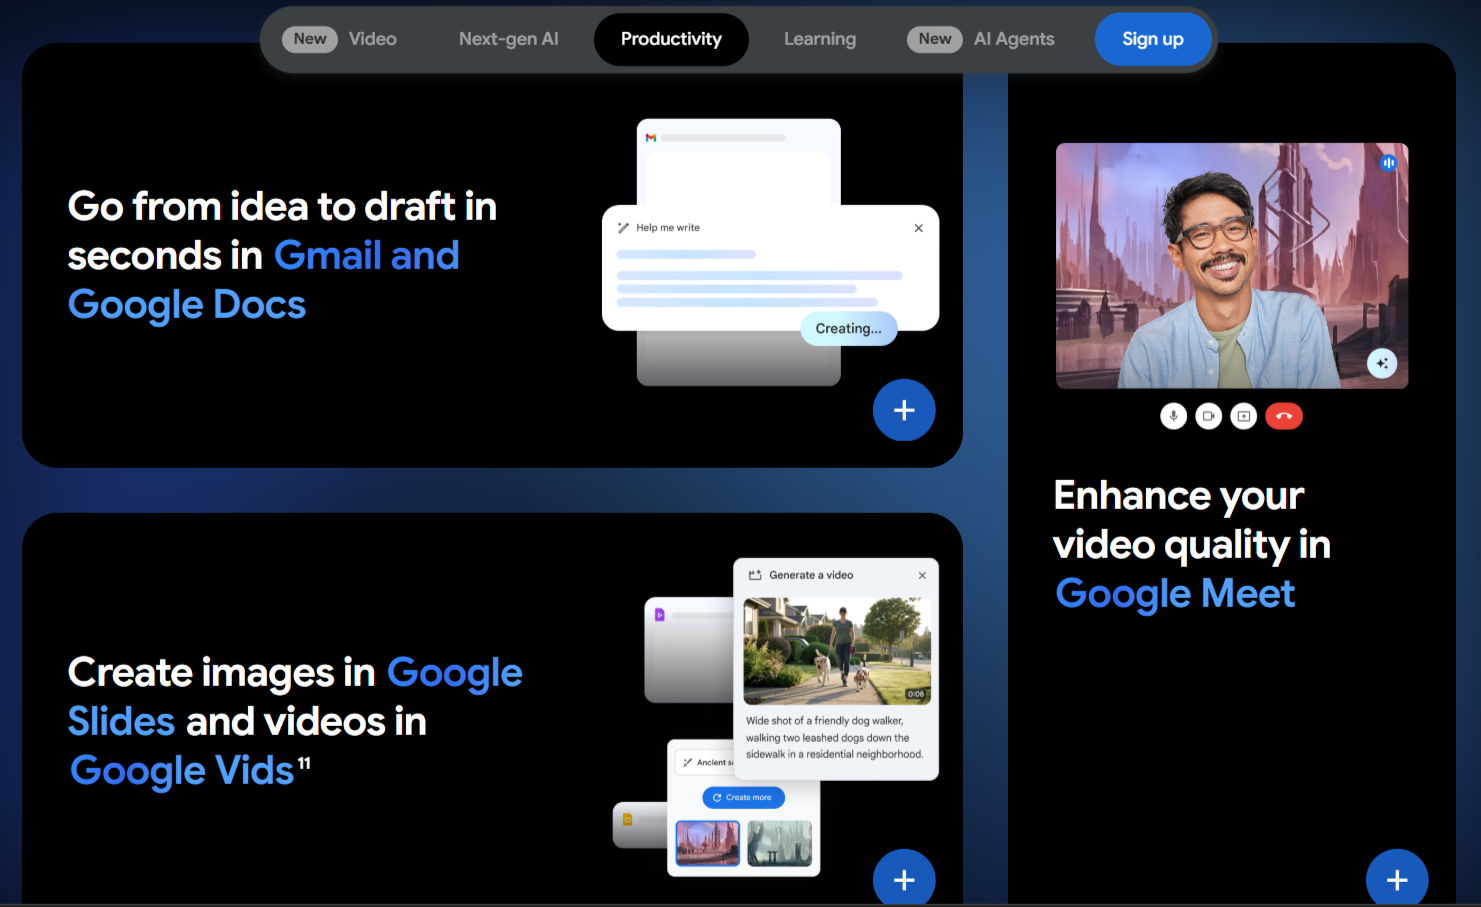1481x907 pixels.
Task: Click the purple Google Vids icon
Action: pos(659,615)
